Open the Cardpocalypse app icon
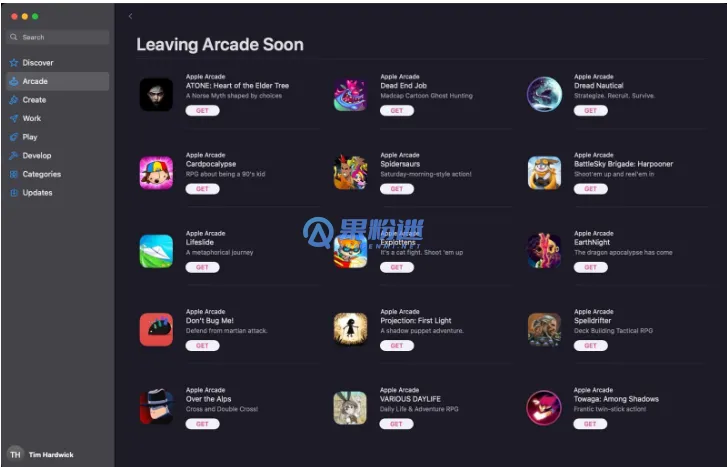Screen dimensions: 727x467 156,173
